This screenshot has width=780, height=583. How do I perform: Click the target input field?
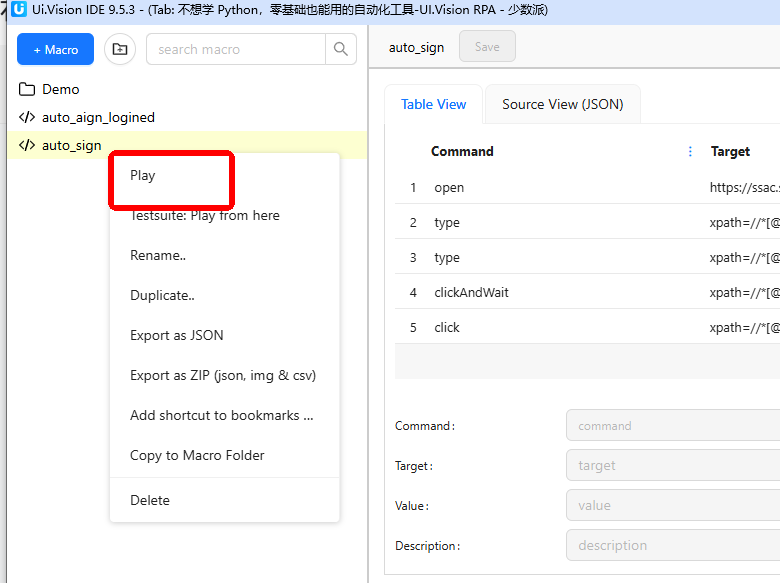click(673, 465)
